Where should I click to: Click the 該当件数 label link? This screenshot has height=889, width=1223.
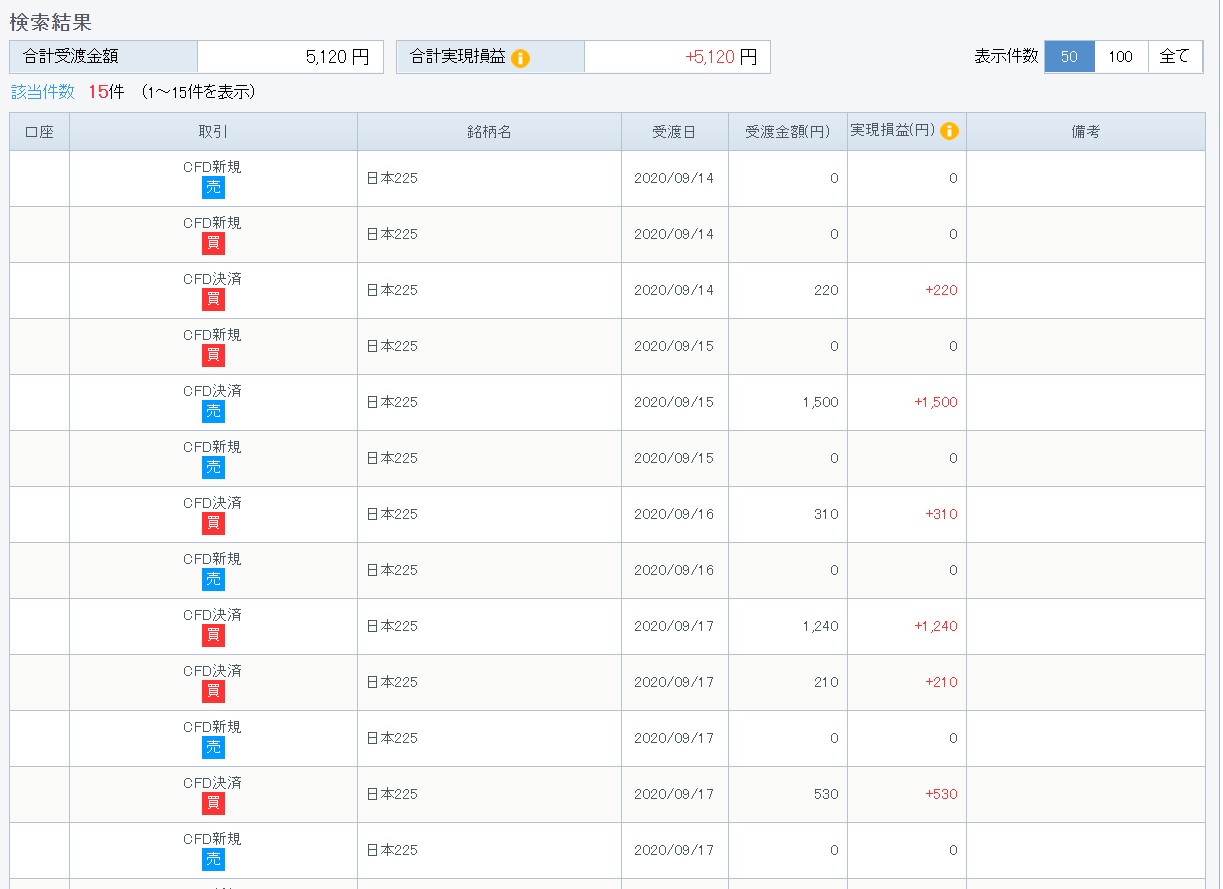pyautogui.click(x=43, y=92)
